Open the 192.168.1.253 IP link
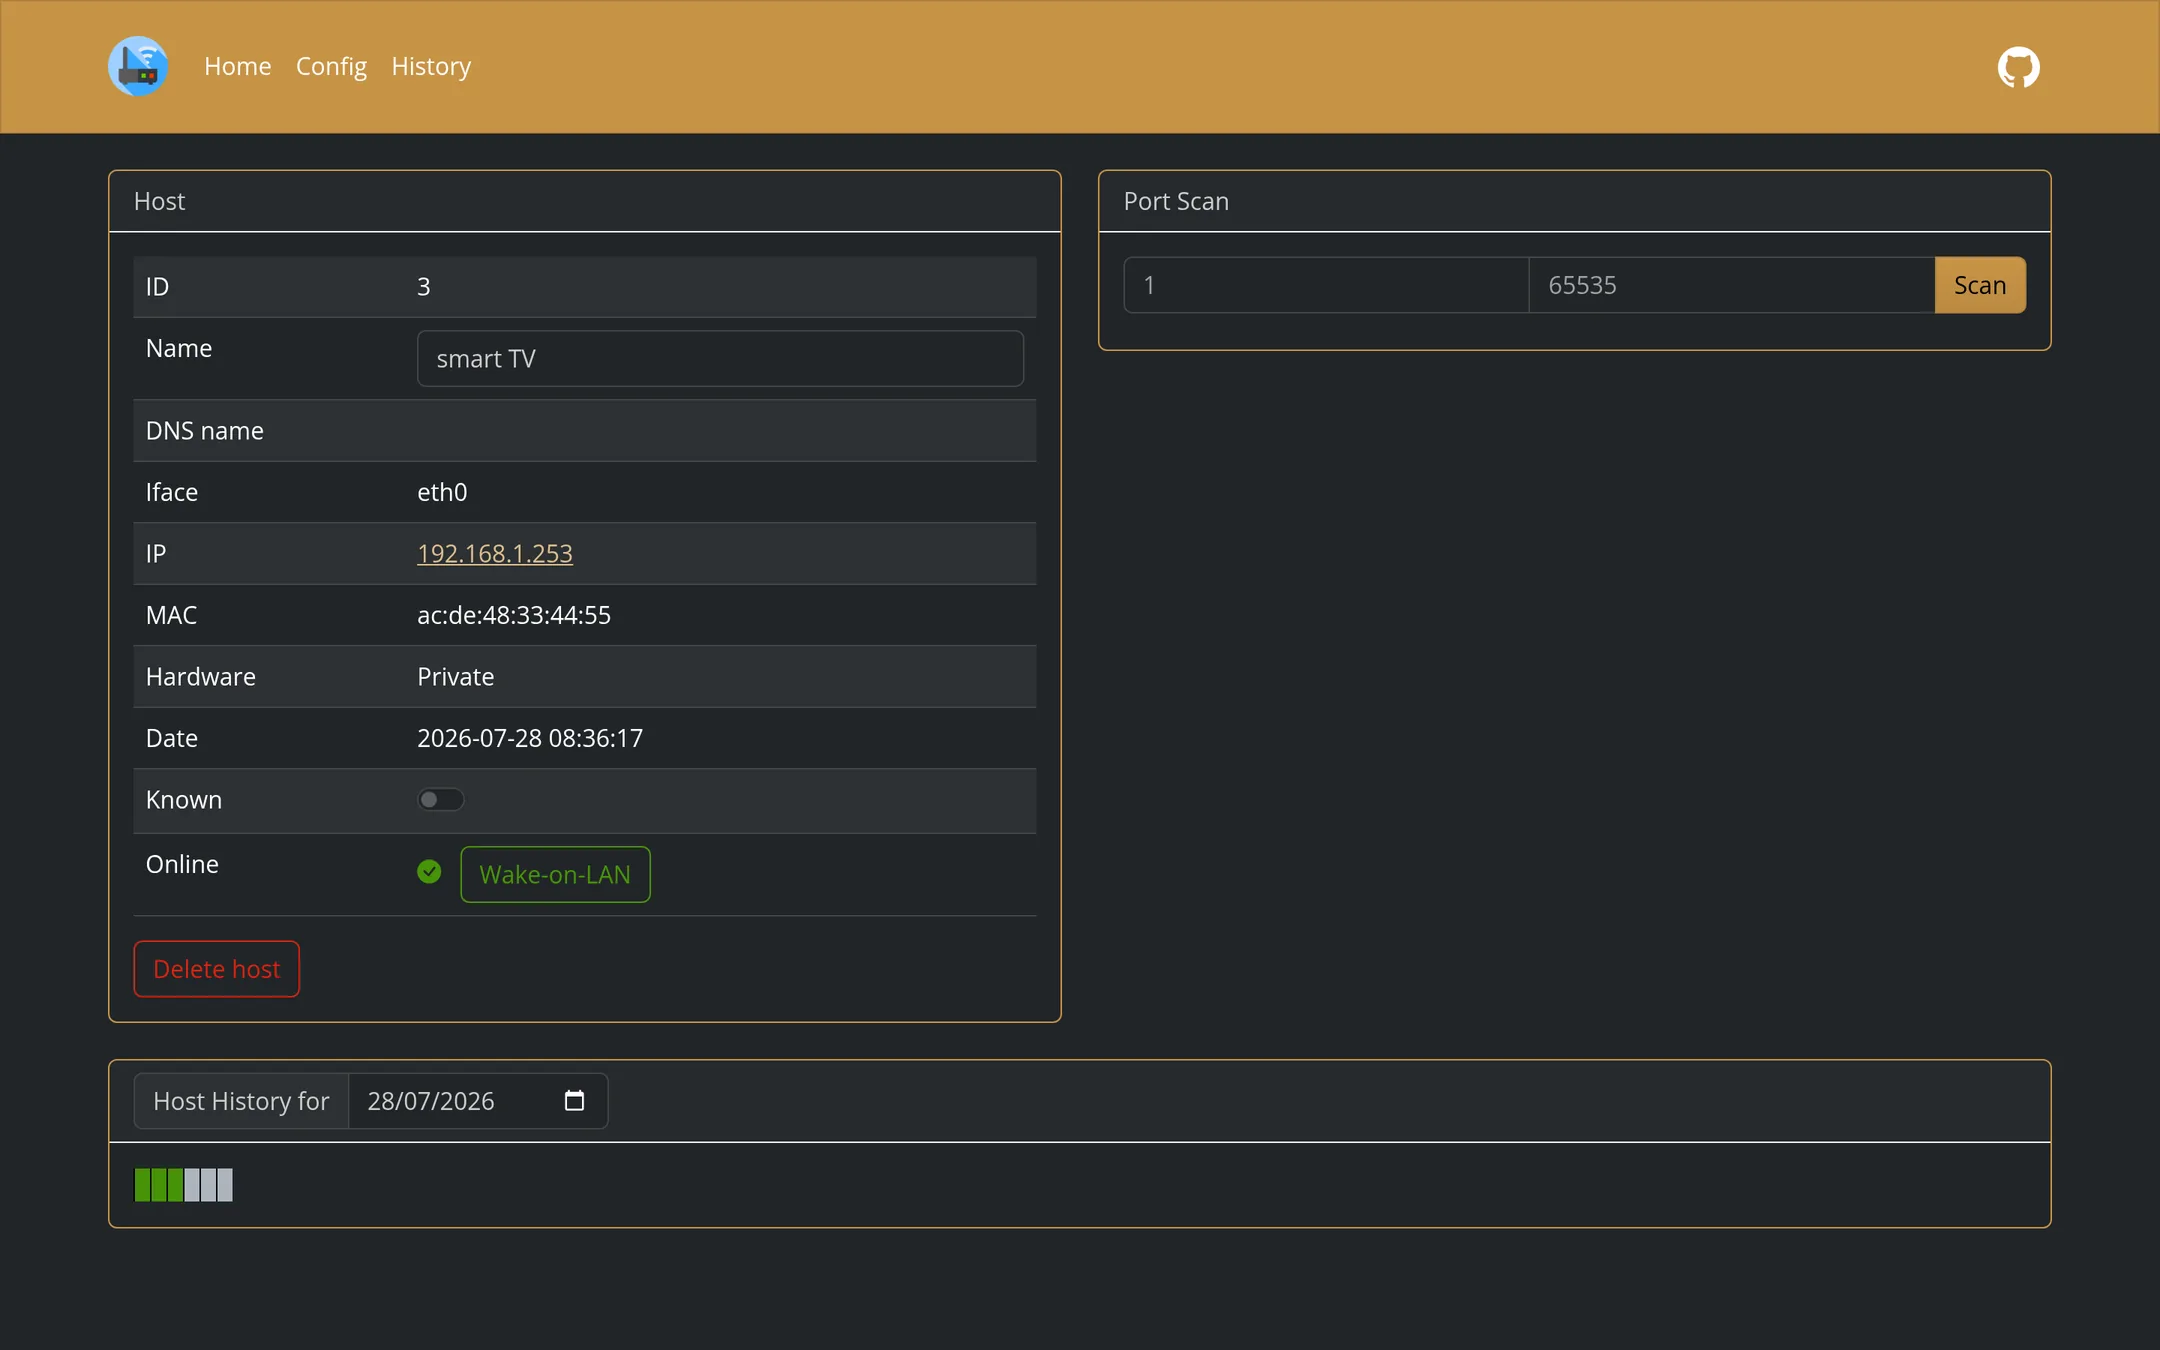 coord(495,553)
